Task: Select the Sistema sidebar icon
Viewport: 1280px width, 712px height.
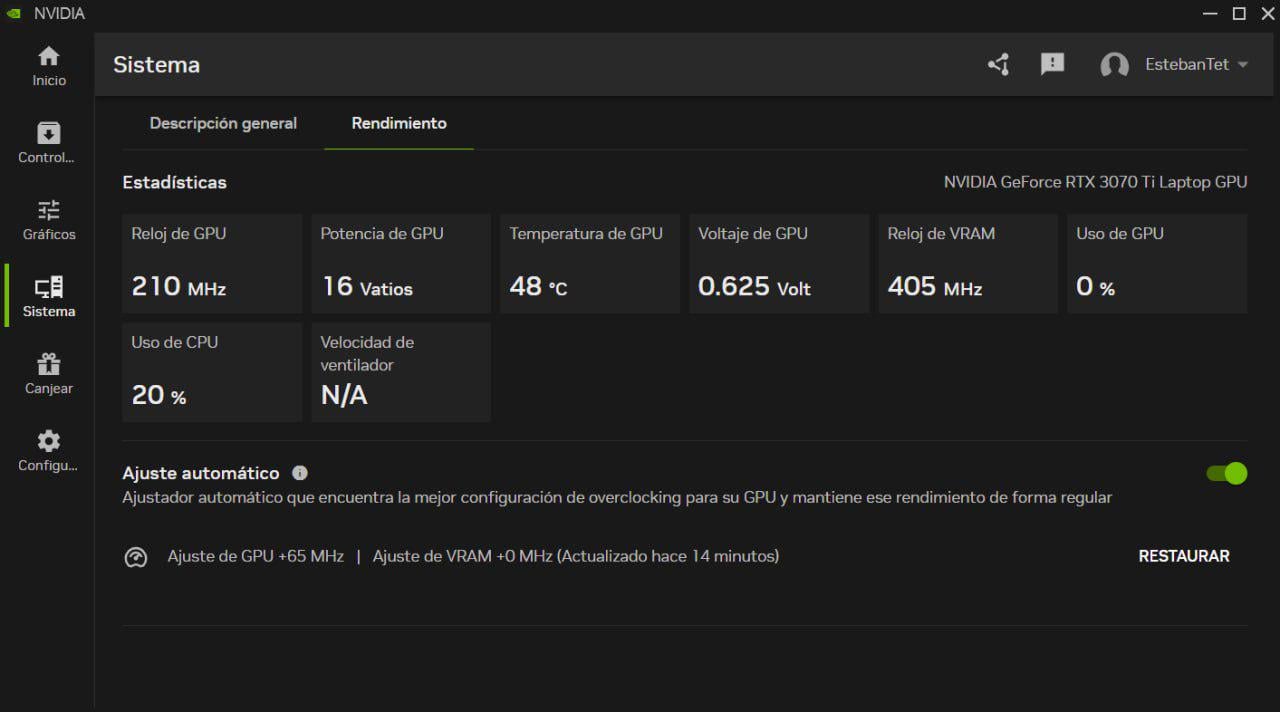Action: 48,288
